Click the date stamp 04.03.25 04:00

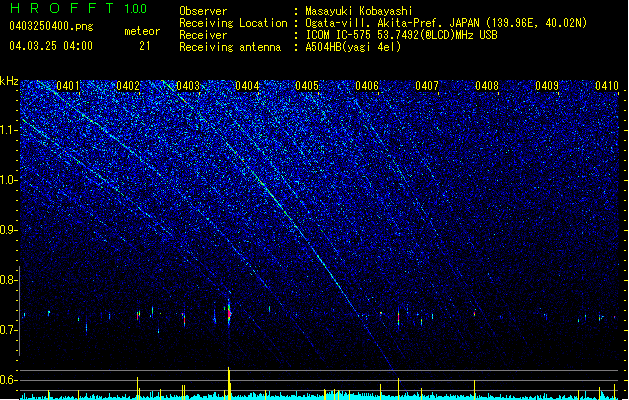51,45
